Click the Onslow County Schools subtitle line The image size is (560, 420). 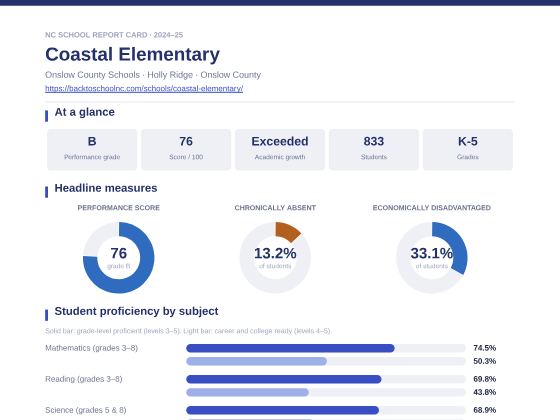153,75
